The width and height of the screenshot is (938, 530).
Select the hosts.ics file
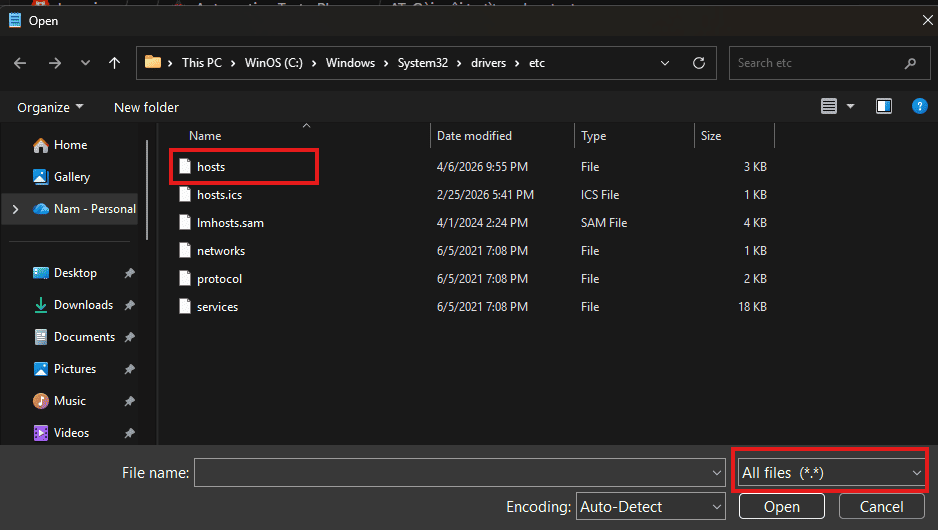pyautogui.click(x=220, y=195)
